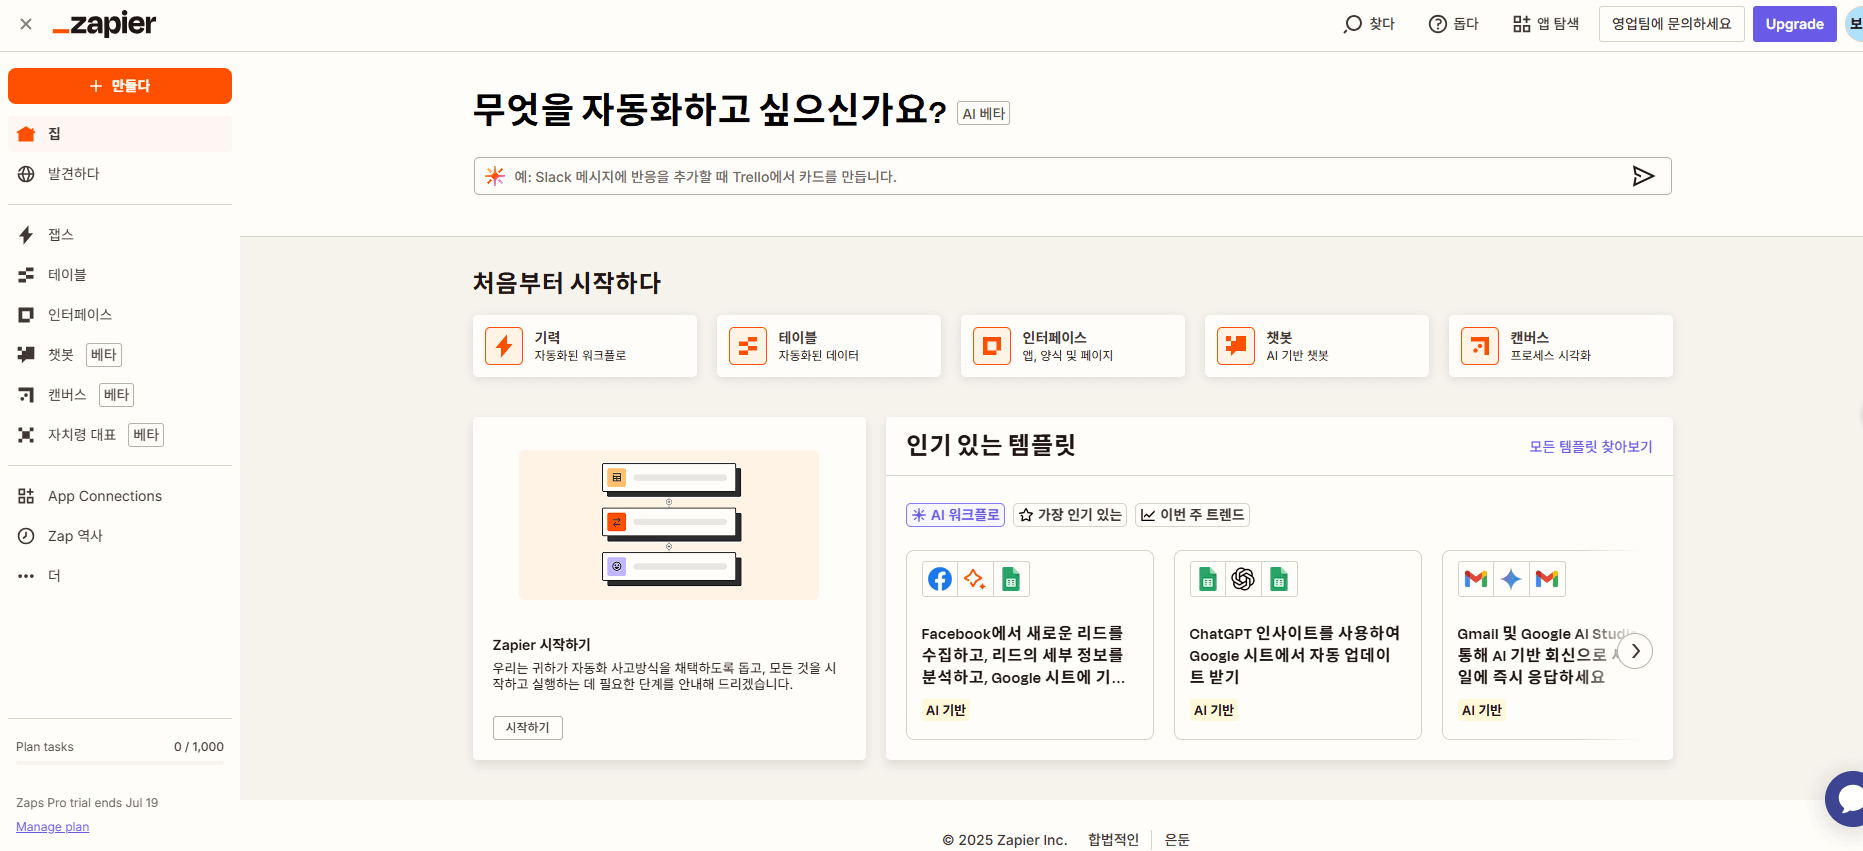This screenshot has width=1863, height=851.
Task: Select the 가장 인기 있는 filter tab
Action: tap(1070, 515)
